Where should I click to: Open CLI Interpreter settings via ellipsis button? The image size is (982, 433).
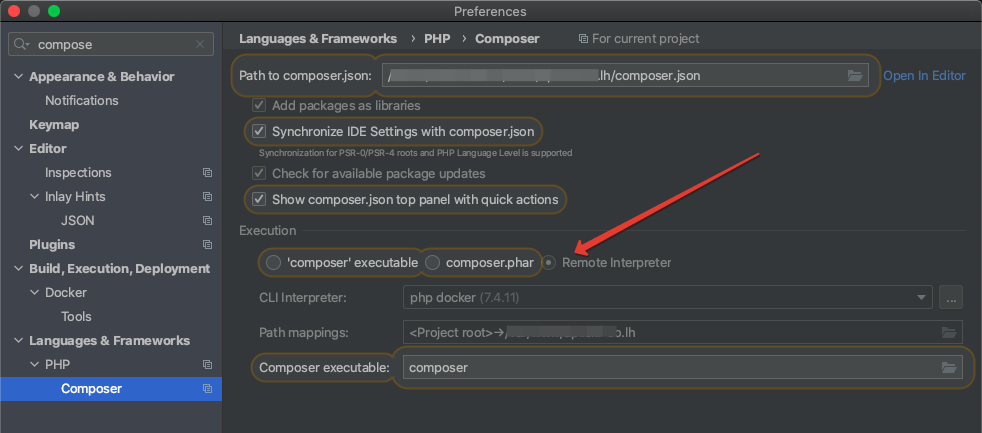coord(951,297)
